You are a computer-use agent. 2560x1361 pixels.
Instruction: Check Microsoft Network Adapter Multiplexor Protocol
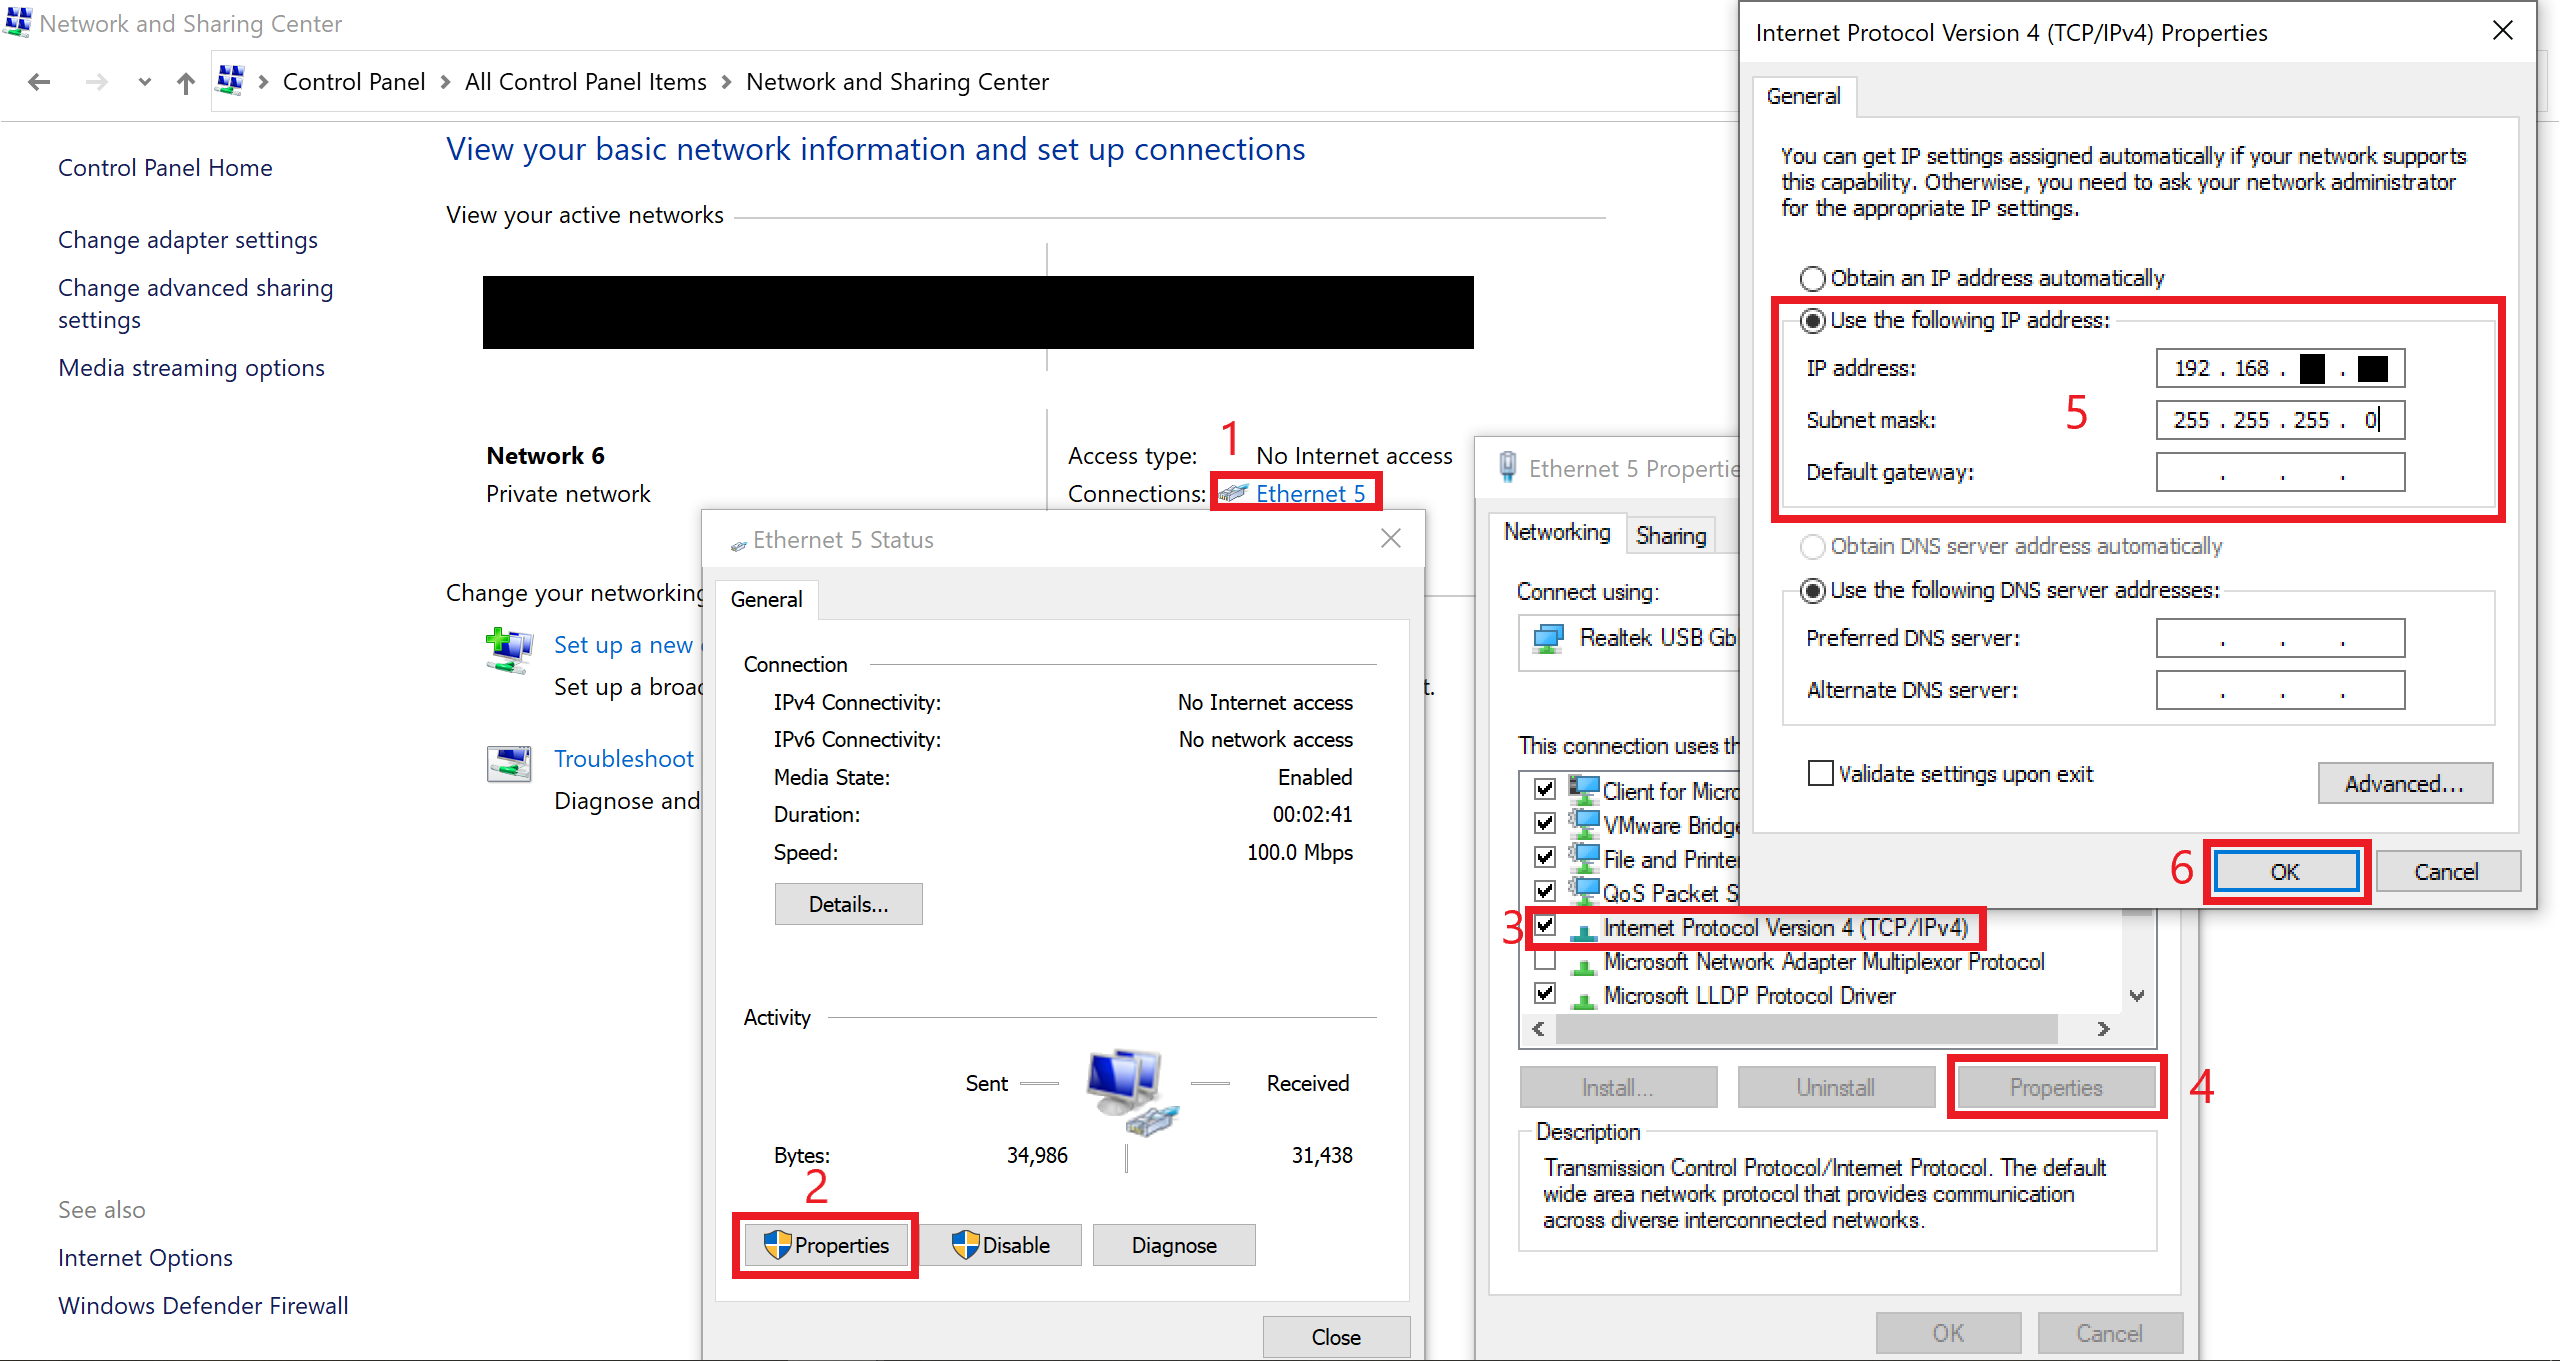pos(1545,961)
